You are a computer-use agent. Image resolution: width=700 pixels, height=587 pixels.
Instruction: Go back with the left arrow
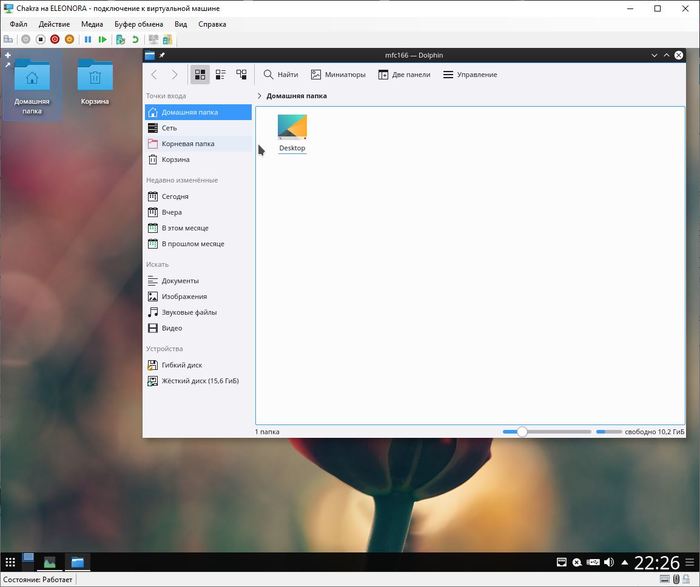[154, 74]
